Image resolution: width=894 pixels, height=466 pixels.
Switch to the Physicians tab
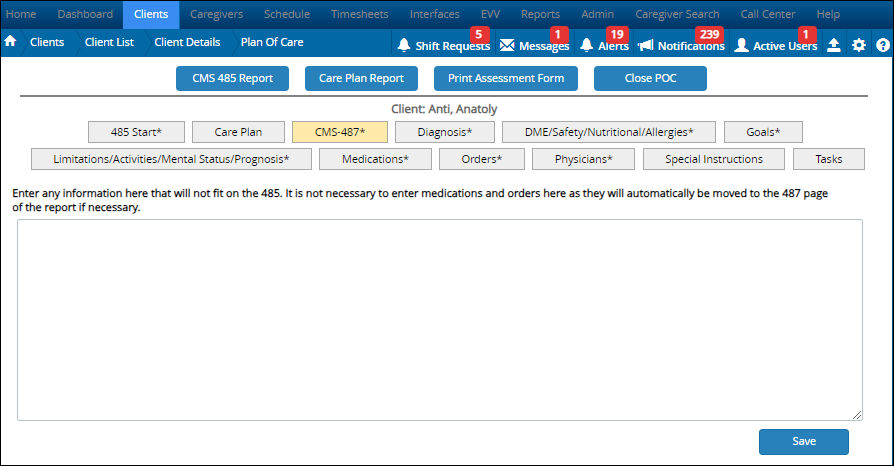coord(583,159)
